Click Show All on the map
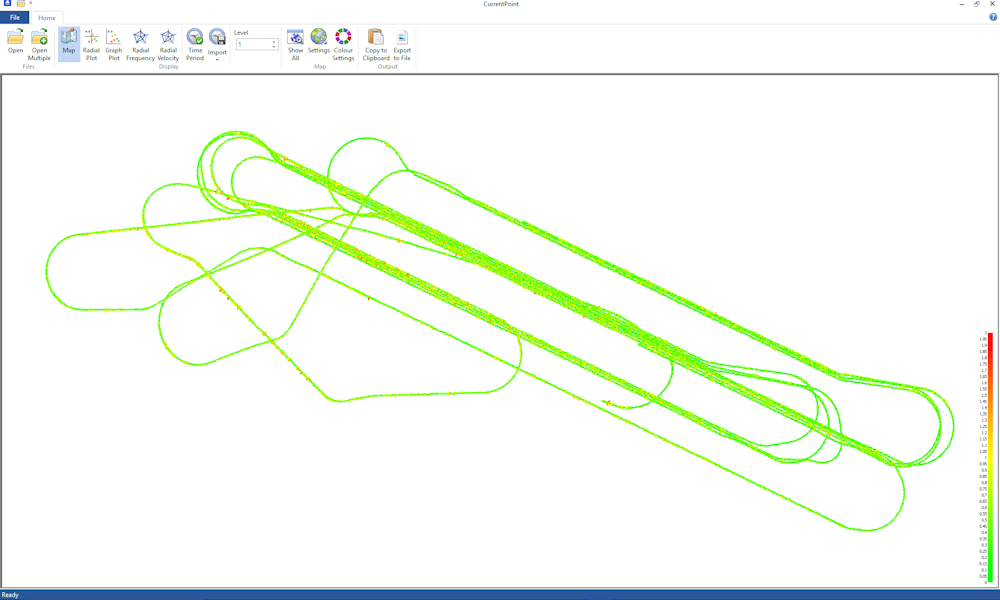1000x600 pixels. (295, 43)
